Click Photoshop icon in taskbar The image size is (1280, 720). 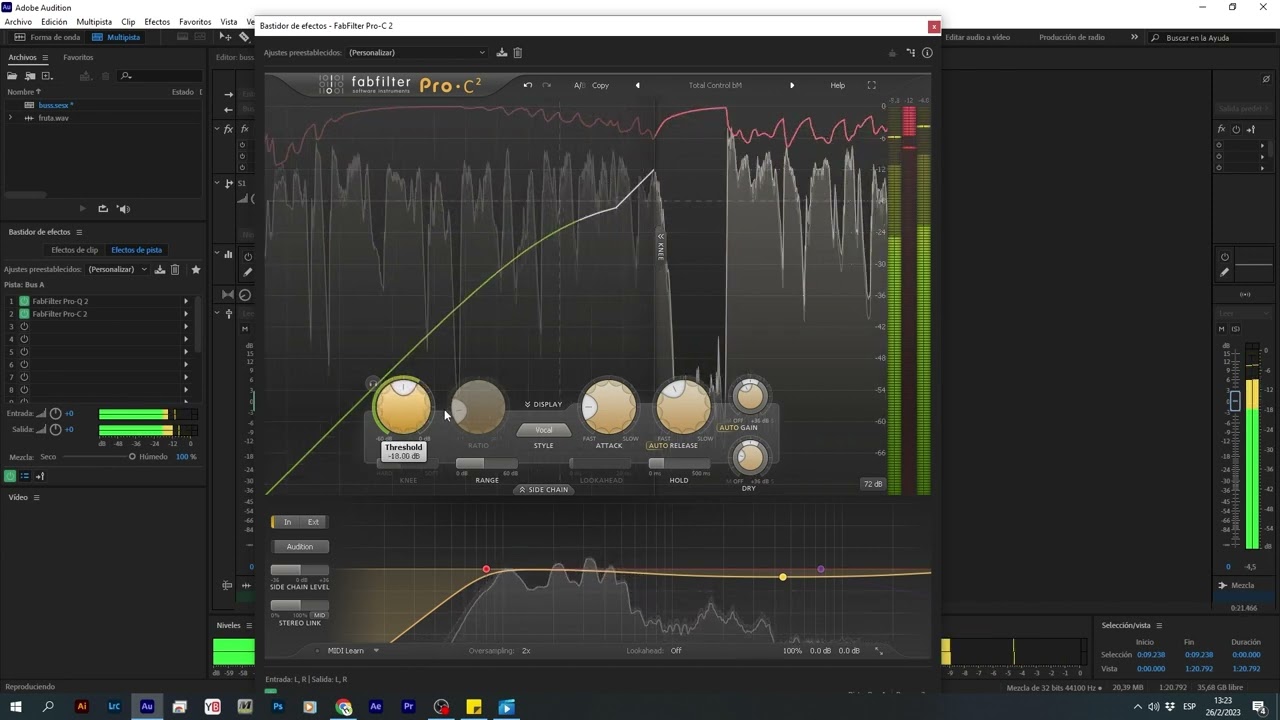(x=278, y=707)
